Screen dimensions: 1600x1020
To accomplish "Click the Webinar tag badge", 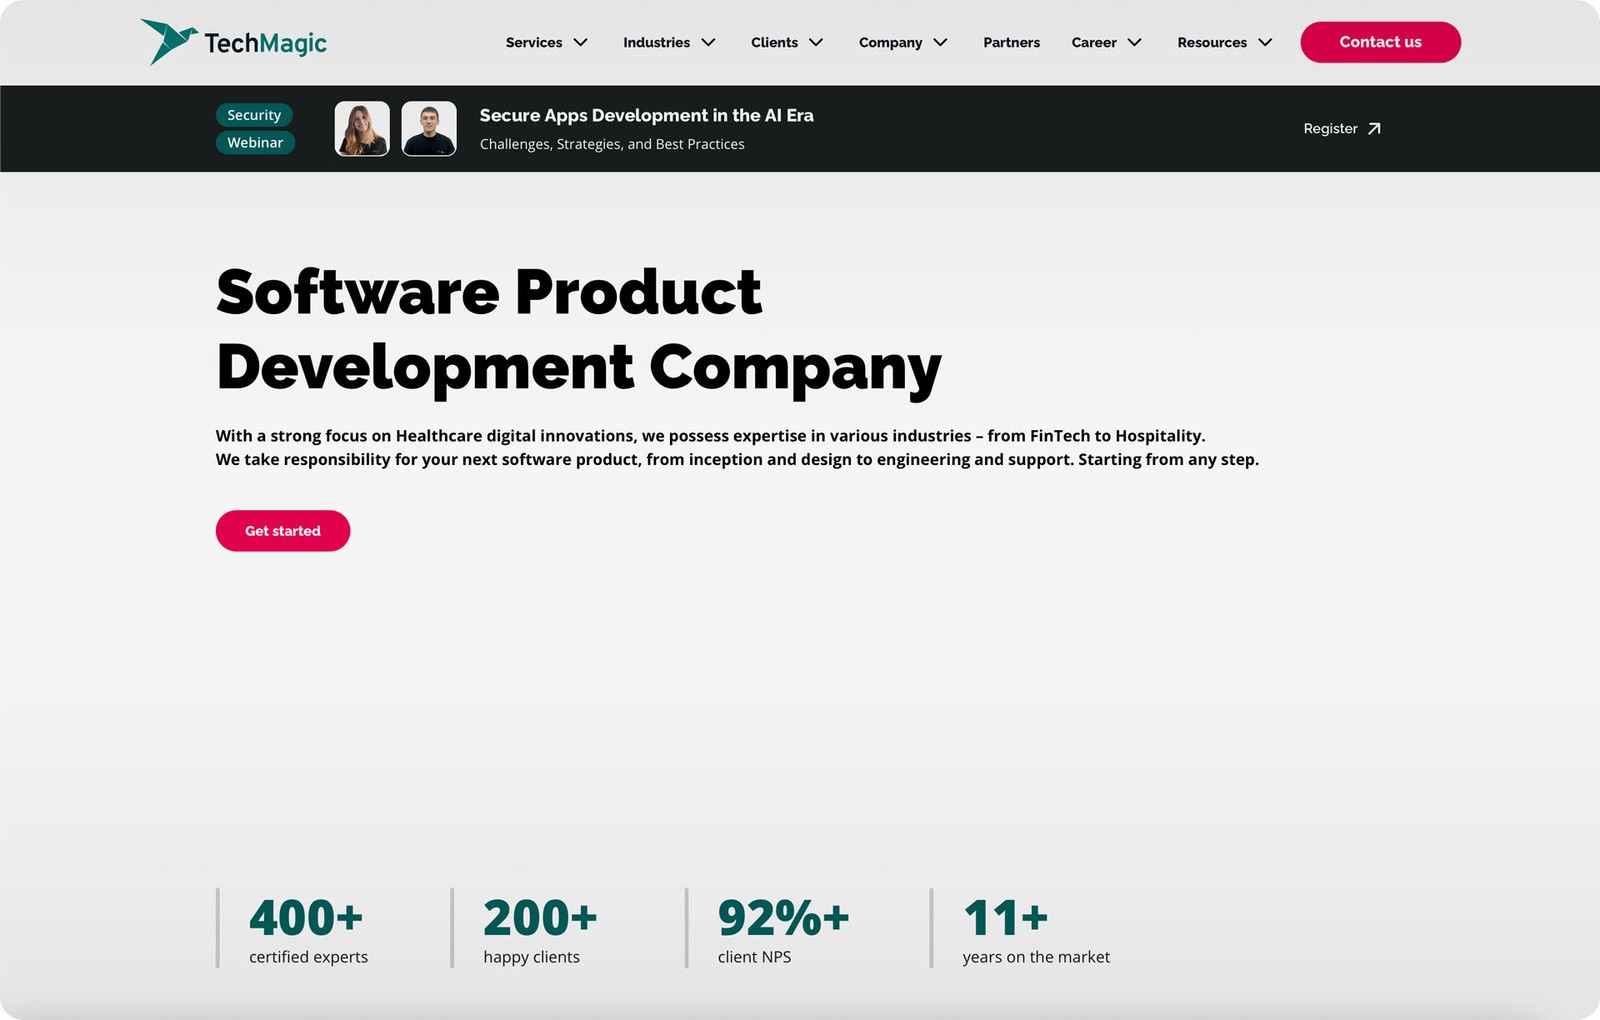I will coord(255,143).
